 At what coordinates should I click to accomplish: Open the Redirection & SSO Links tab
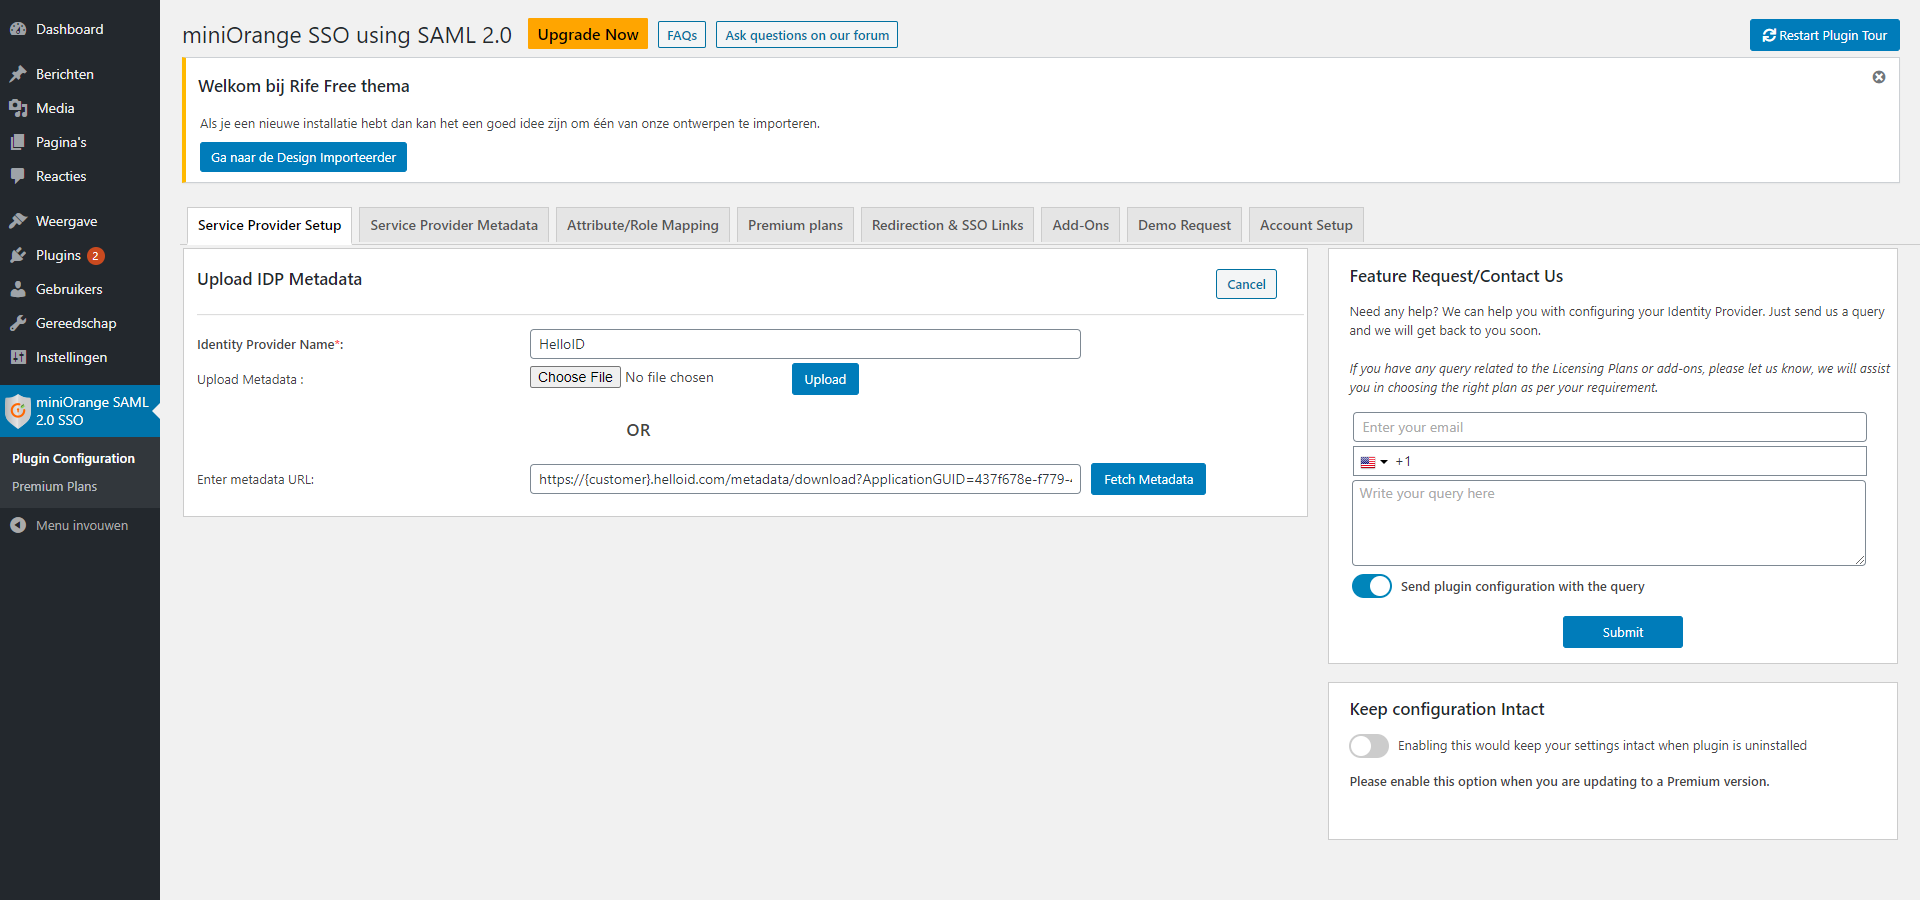tap(947, 225)
